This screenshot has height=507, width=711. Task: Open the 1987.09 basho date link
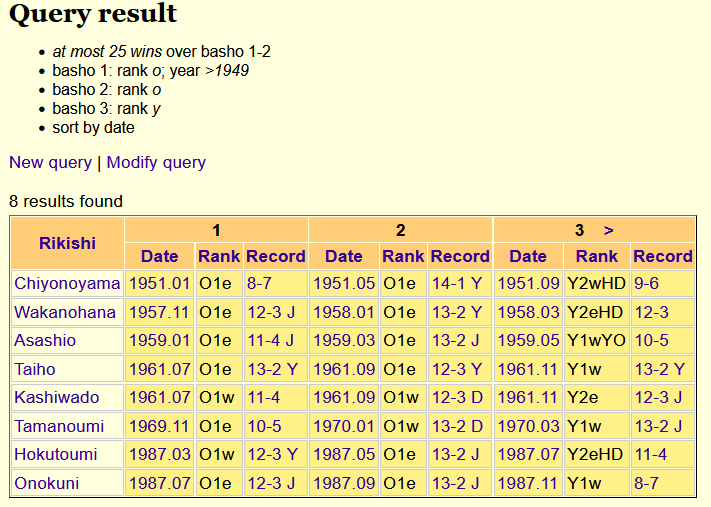tap(344, 483)
